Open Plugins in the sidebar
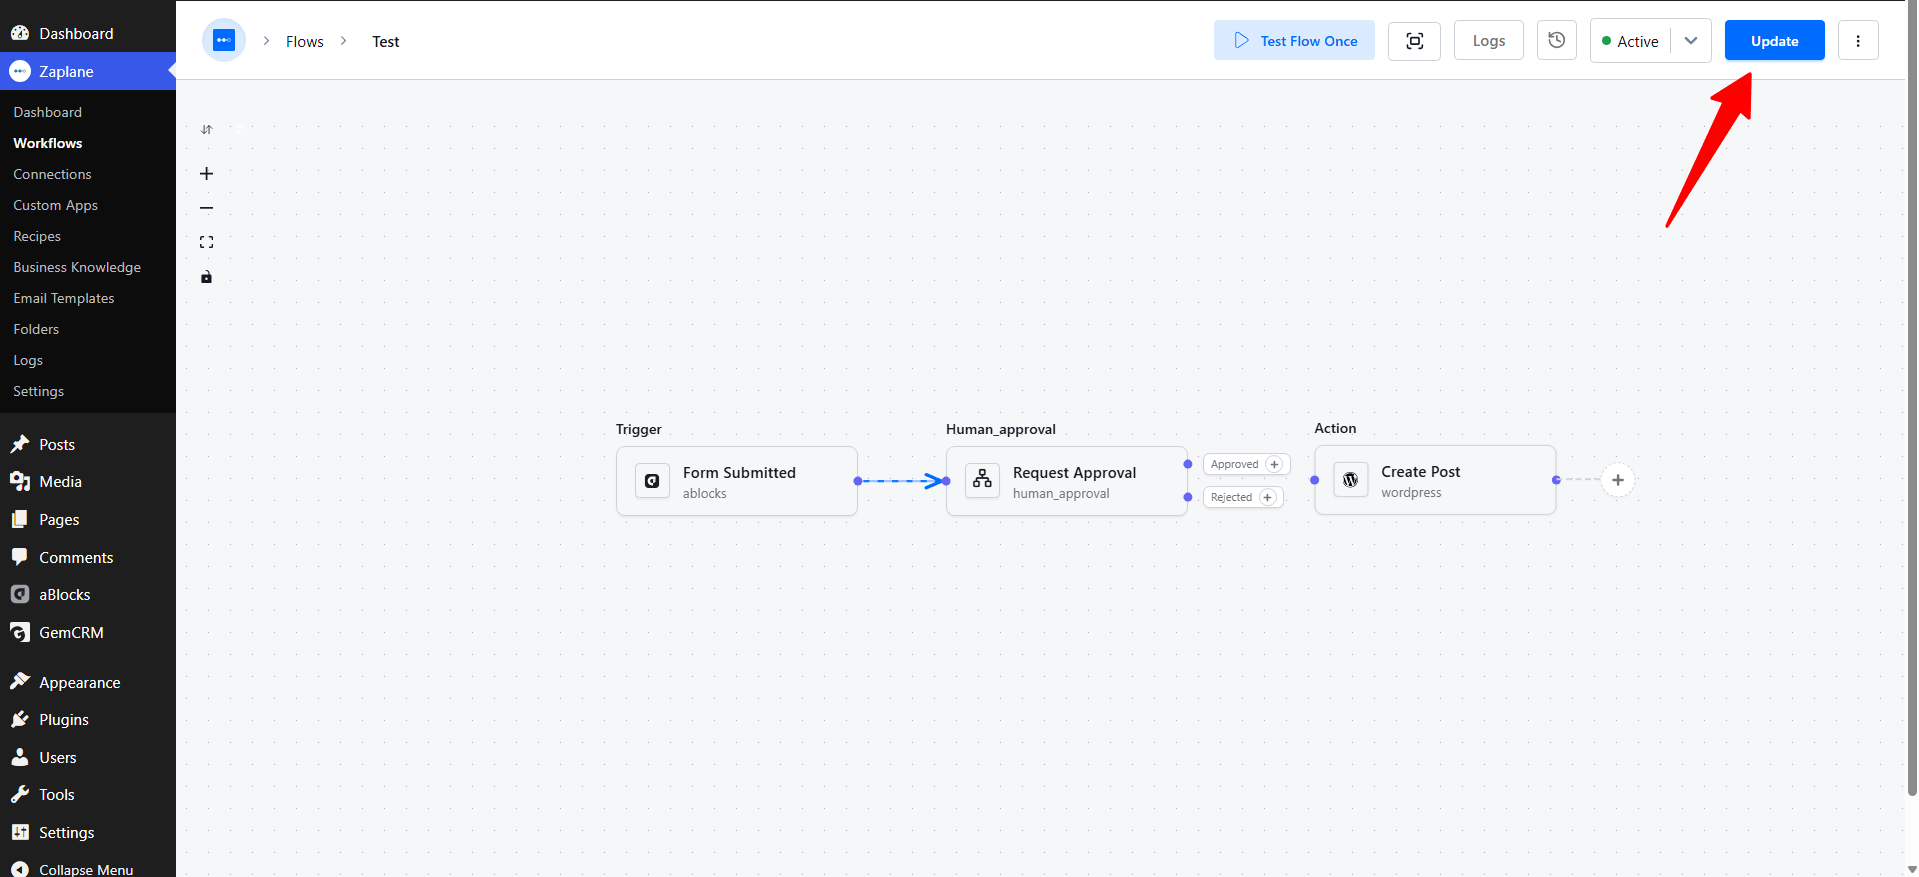 click(x=88, y=720)
